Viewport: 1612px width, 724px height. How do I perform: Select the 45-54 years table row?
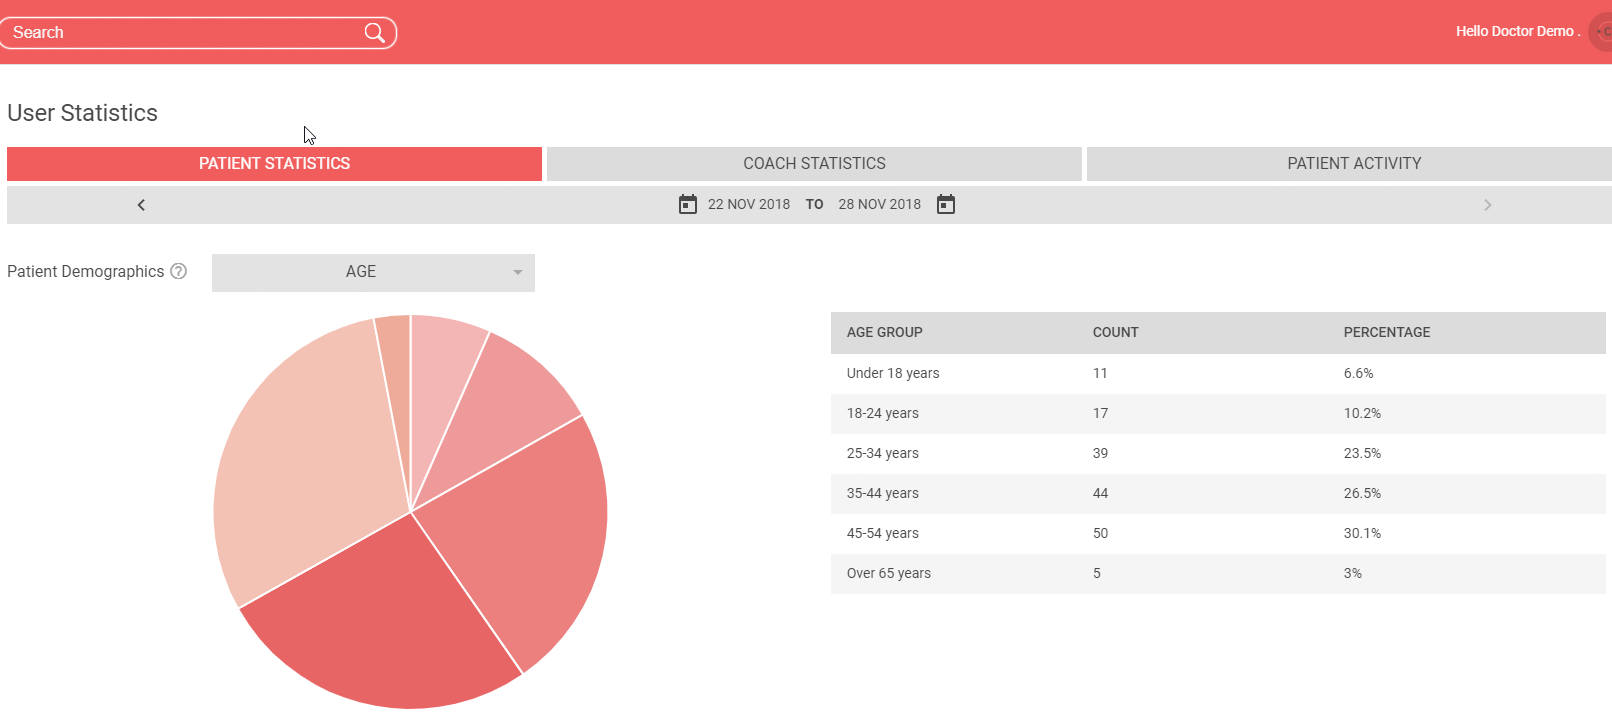click(x=1218, y=534)
